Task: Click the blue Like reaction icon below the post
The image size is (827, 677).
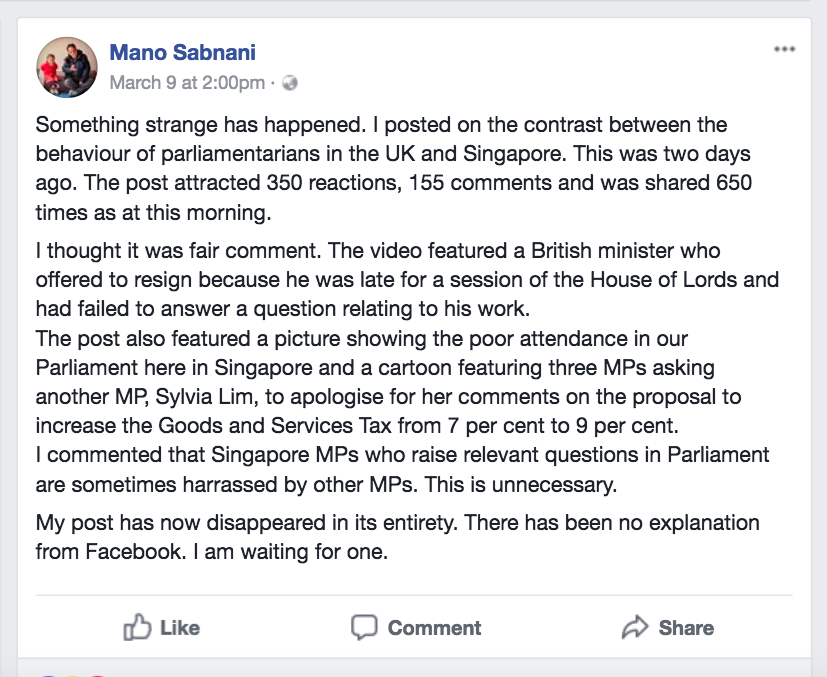Action: (49, 675)
